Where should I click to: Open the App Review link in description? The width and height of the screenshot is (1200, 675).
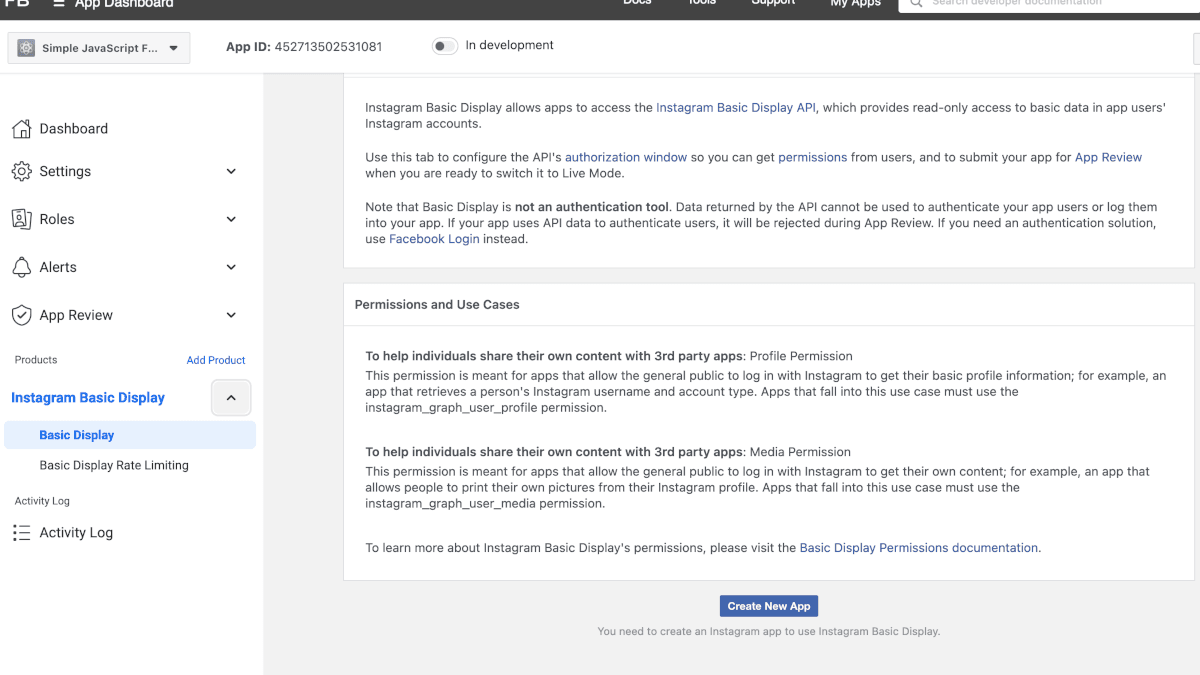tap(1108, 158)
